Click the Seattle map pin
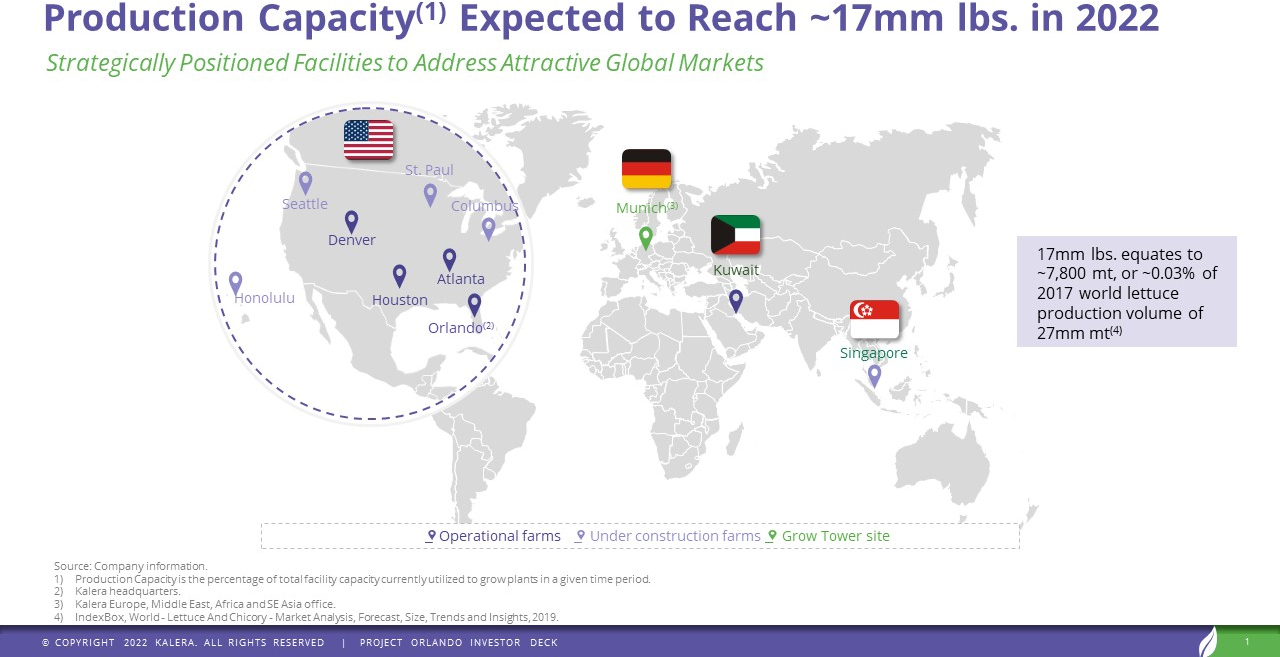Screen dimensions: 1280x657 point(305,183)
